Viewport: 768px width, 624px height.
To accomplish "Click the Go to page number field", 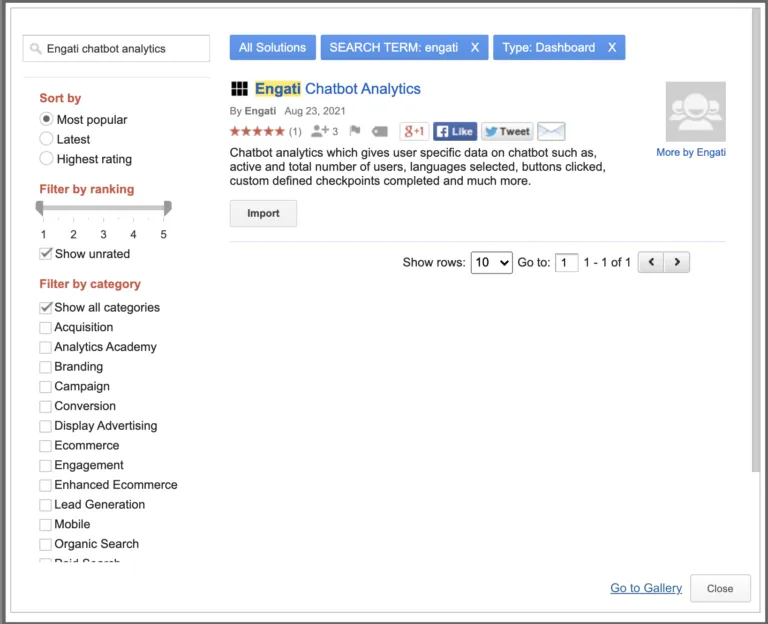I will coord(566,263).
